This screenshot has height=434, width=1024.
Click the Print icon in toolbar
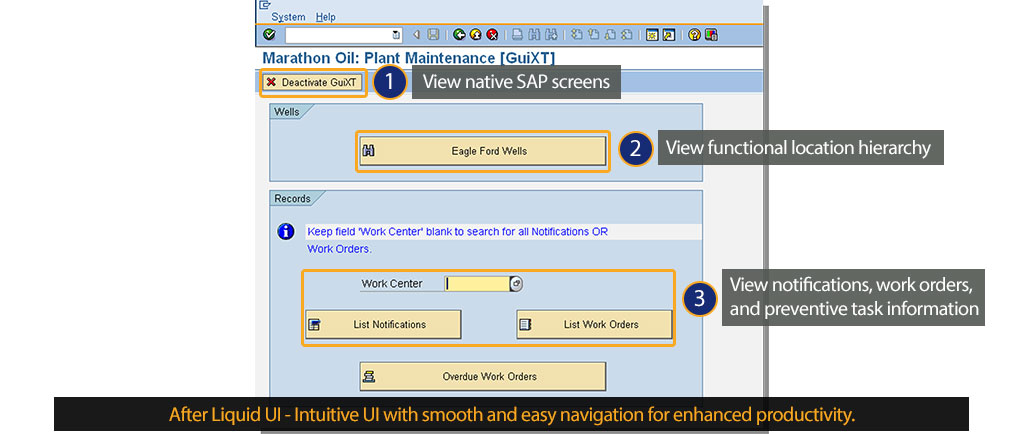pyautogui.click(x=518, y=35)
